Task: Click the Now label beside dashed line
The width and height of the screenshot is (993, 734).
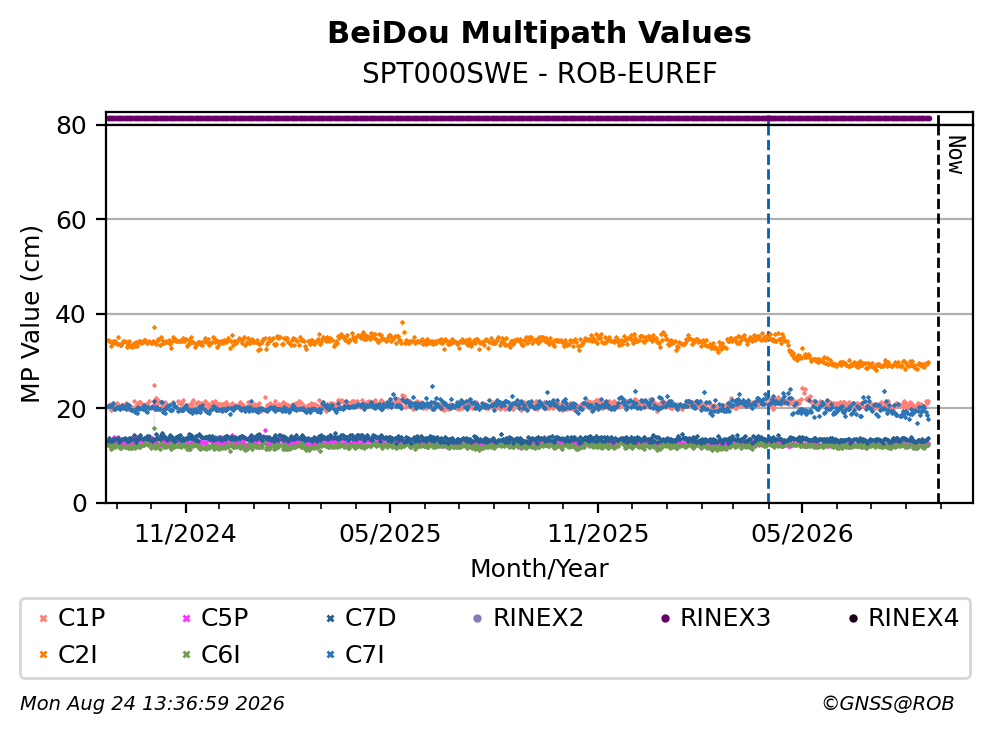Action: 956,155
